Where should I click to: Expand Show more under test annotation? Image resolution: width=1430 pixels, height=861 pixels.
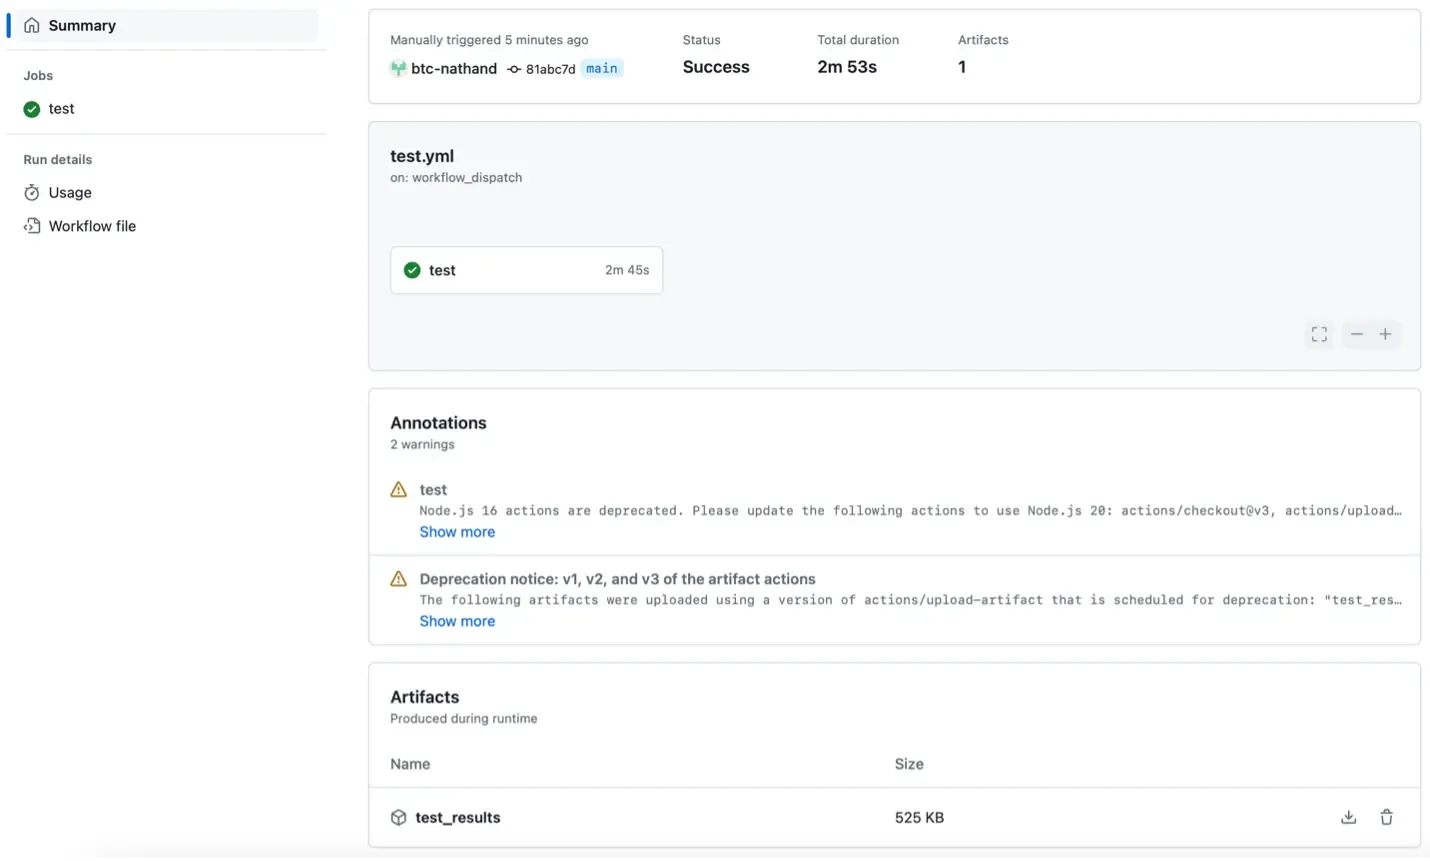pos(457,532)
